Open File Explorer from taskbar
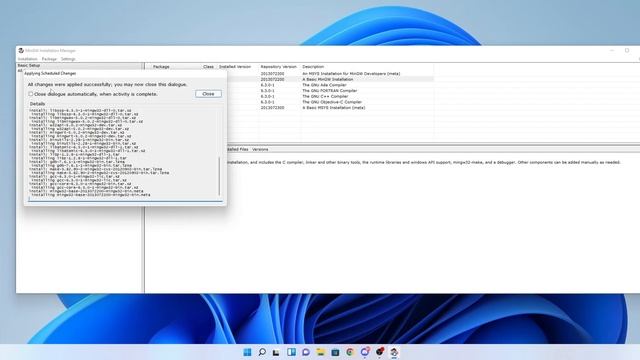The image size is (640, 360). coord(320,352)
